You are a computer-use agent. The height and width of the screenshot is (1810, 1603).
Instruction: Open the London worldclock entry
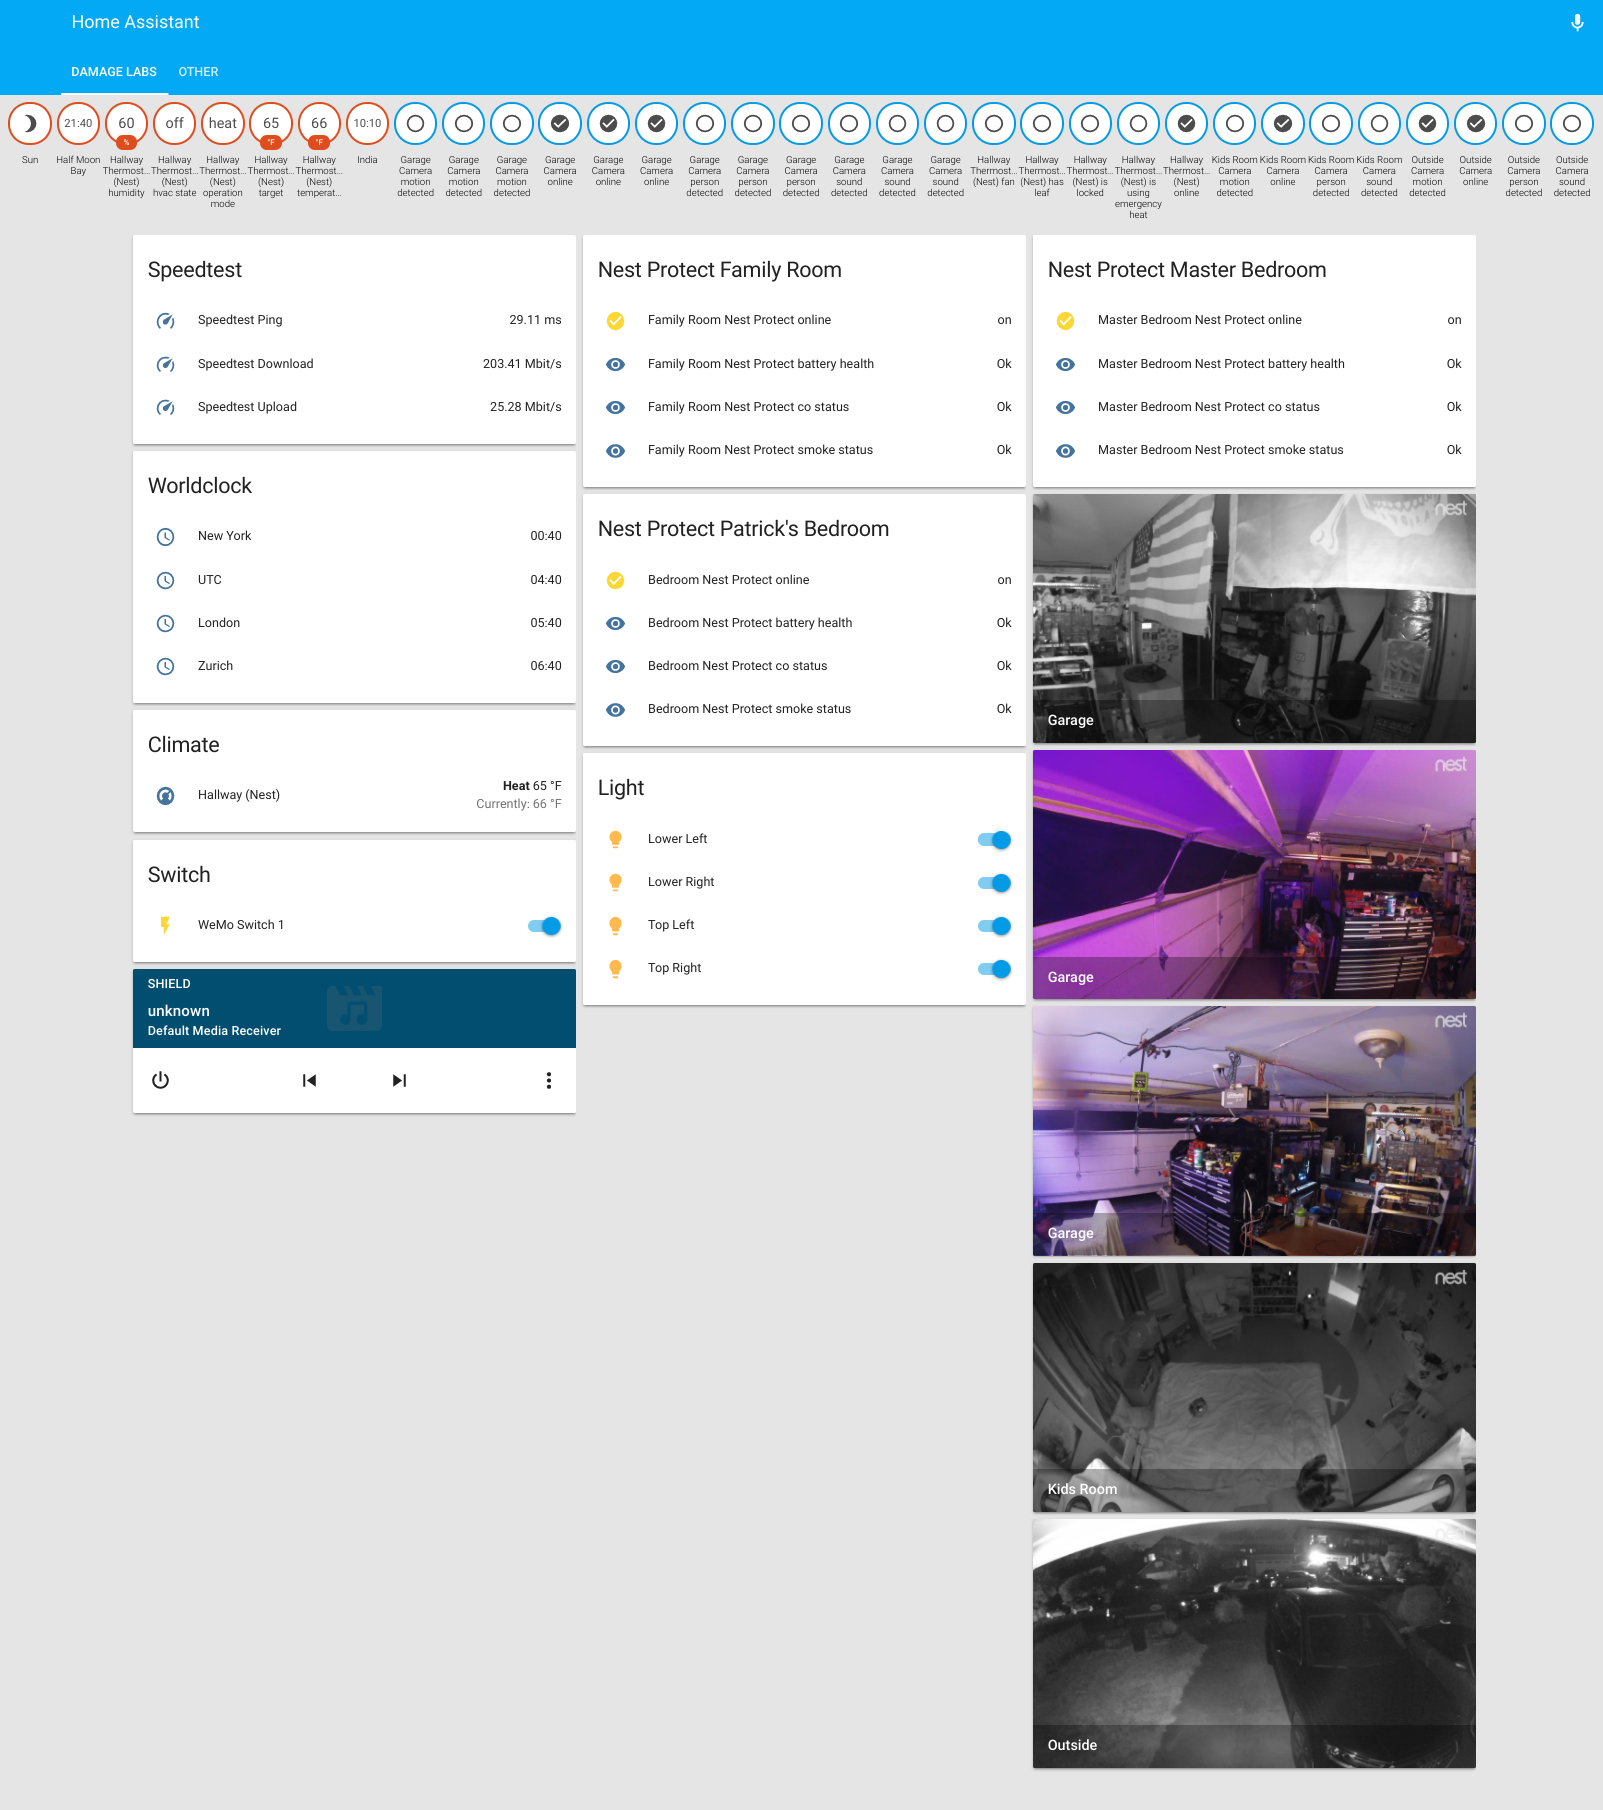tap(354, 623)
